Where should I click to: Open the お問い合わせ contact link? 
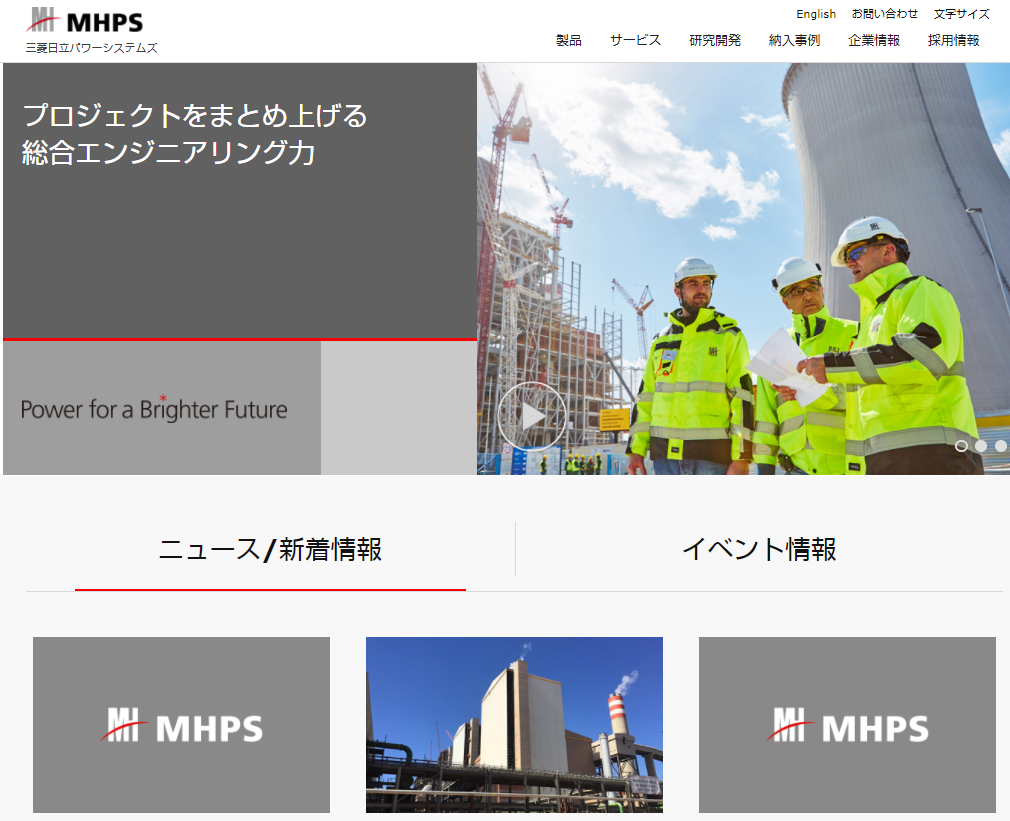click(x=884, y=14)
